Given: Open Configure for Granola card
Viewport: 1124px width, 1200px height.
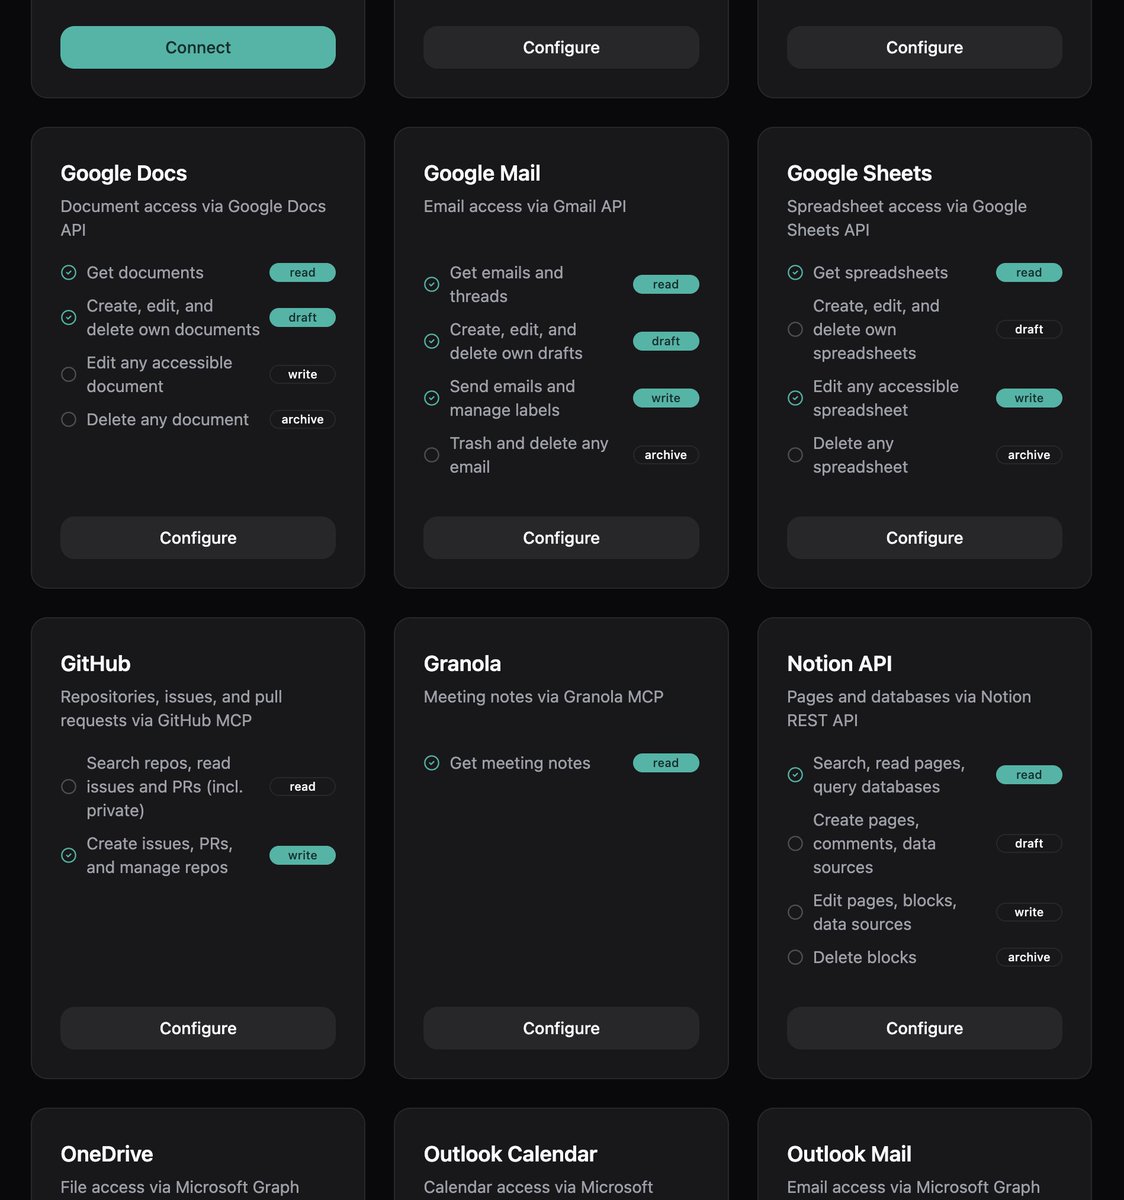Looking at the screenshot, I should (x=561, y=1028).
